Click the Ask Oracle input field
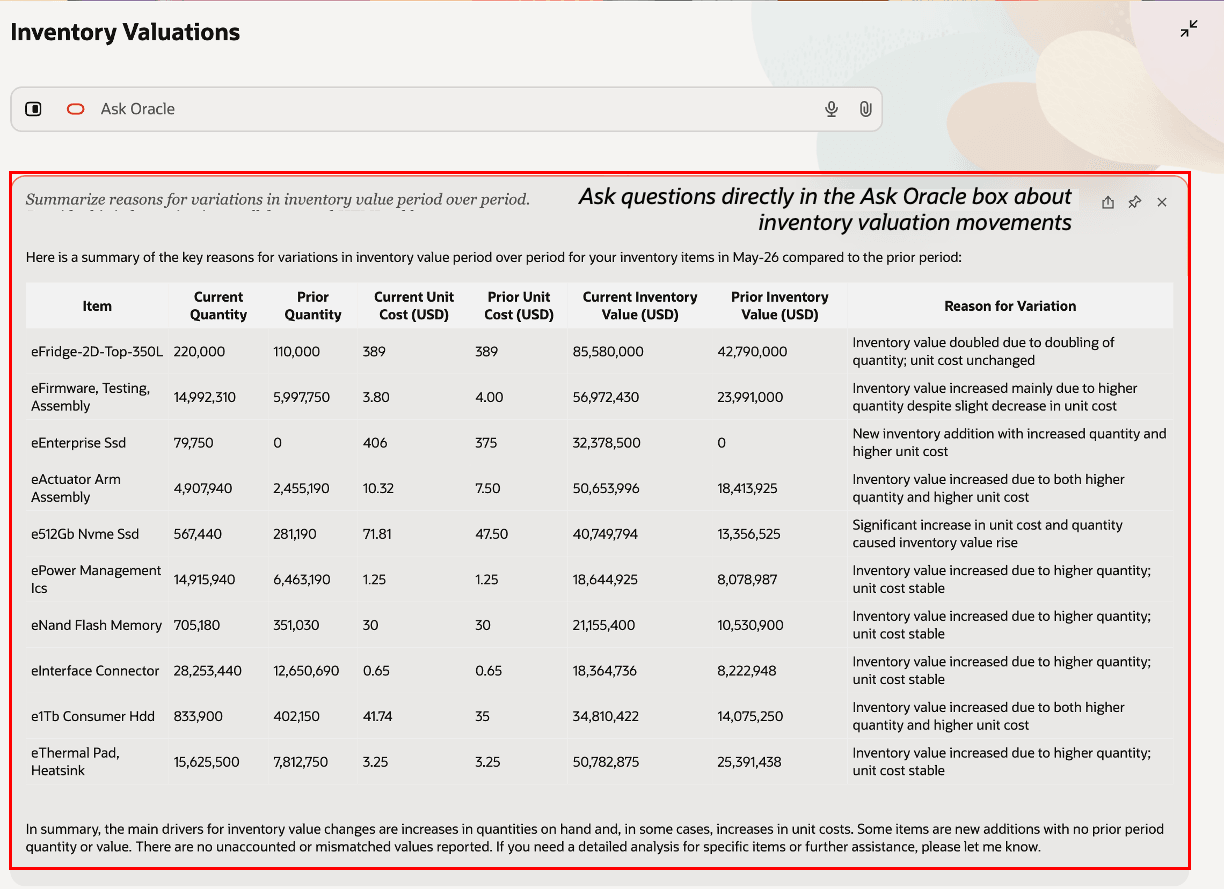Image resolution: width=1224 pixels, height=890 pixels. tap(446, 109)
